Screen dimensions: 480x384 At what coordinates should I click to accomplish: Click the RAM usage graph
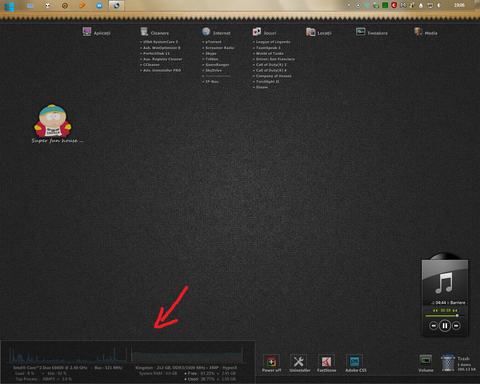coord(188,355)
